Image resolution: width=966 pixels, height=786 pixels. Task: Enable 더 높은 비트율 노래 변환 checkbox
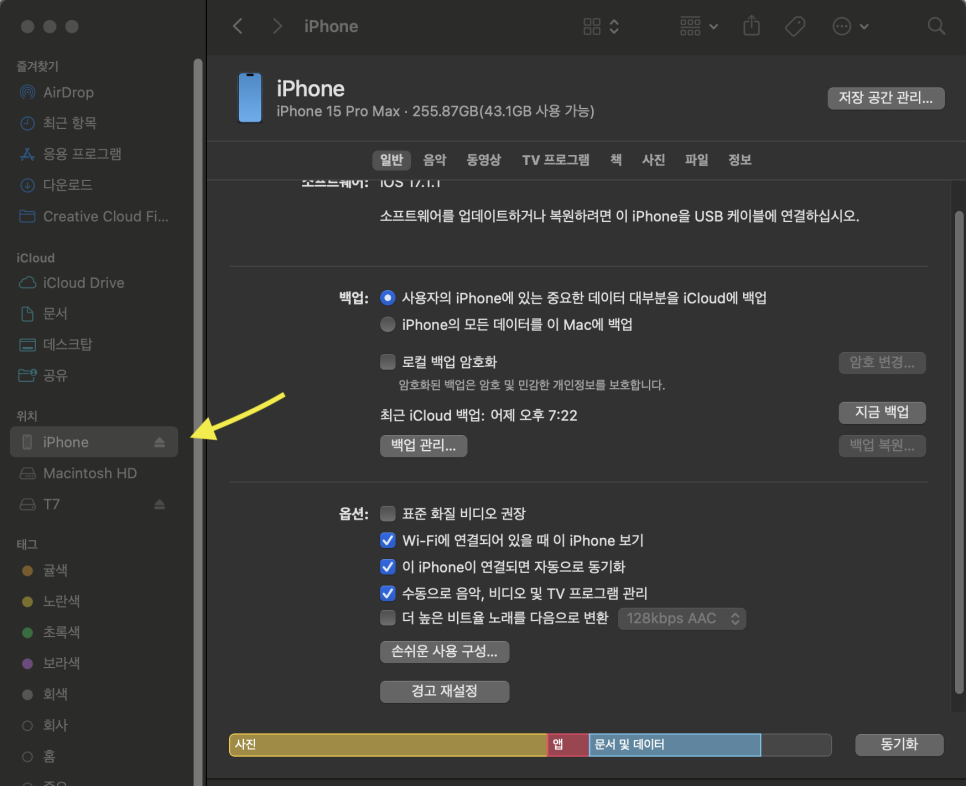tap(388, 618)
